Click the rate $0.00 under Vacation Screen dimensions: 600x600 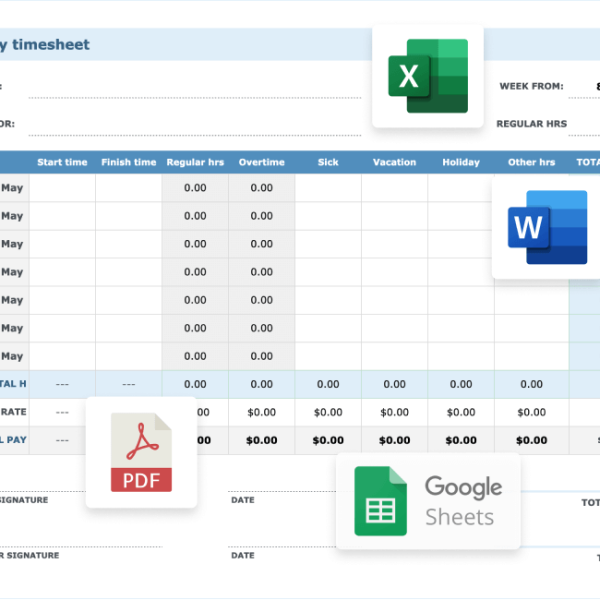pyautogui.click(x=395, y=412)
